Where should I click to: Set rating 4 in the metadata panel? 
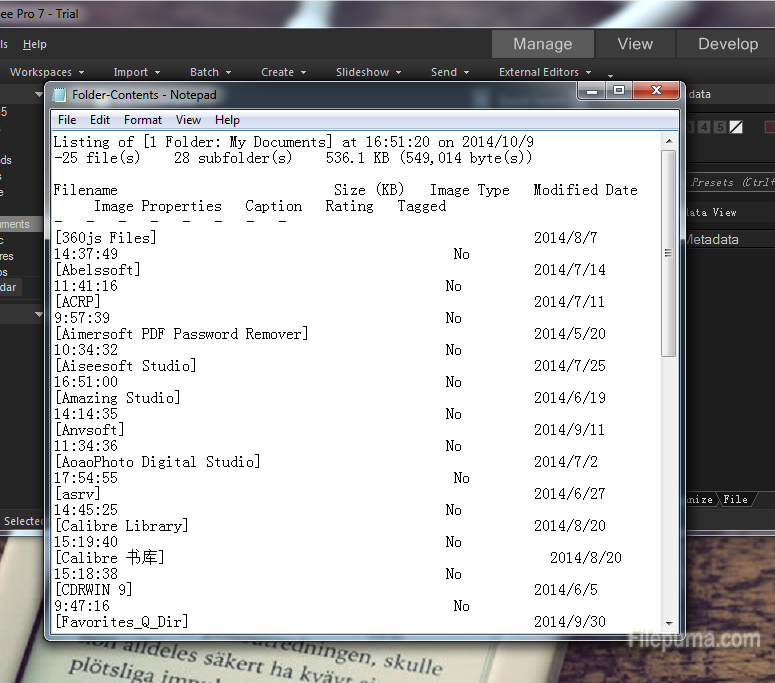(x=705, y=127)
